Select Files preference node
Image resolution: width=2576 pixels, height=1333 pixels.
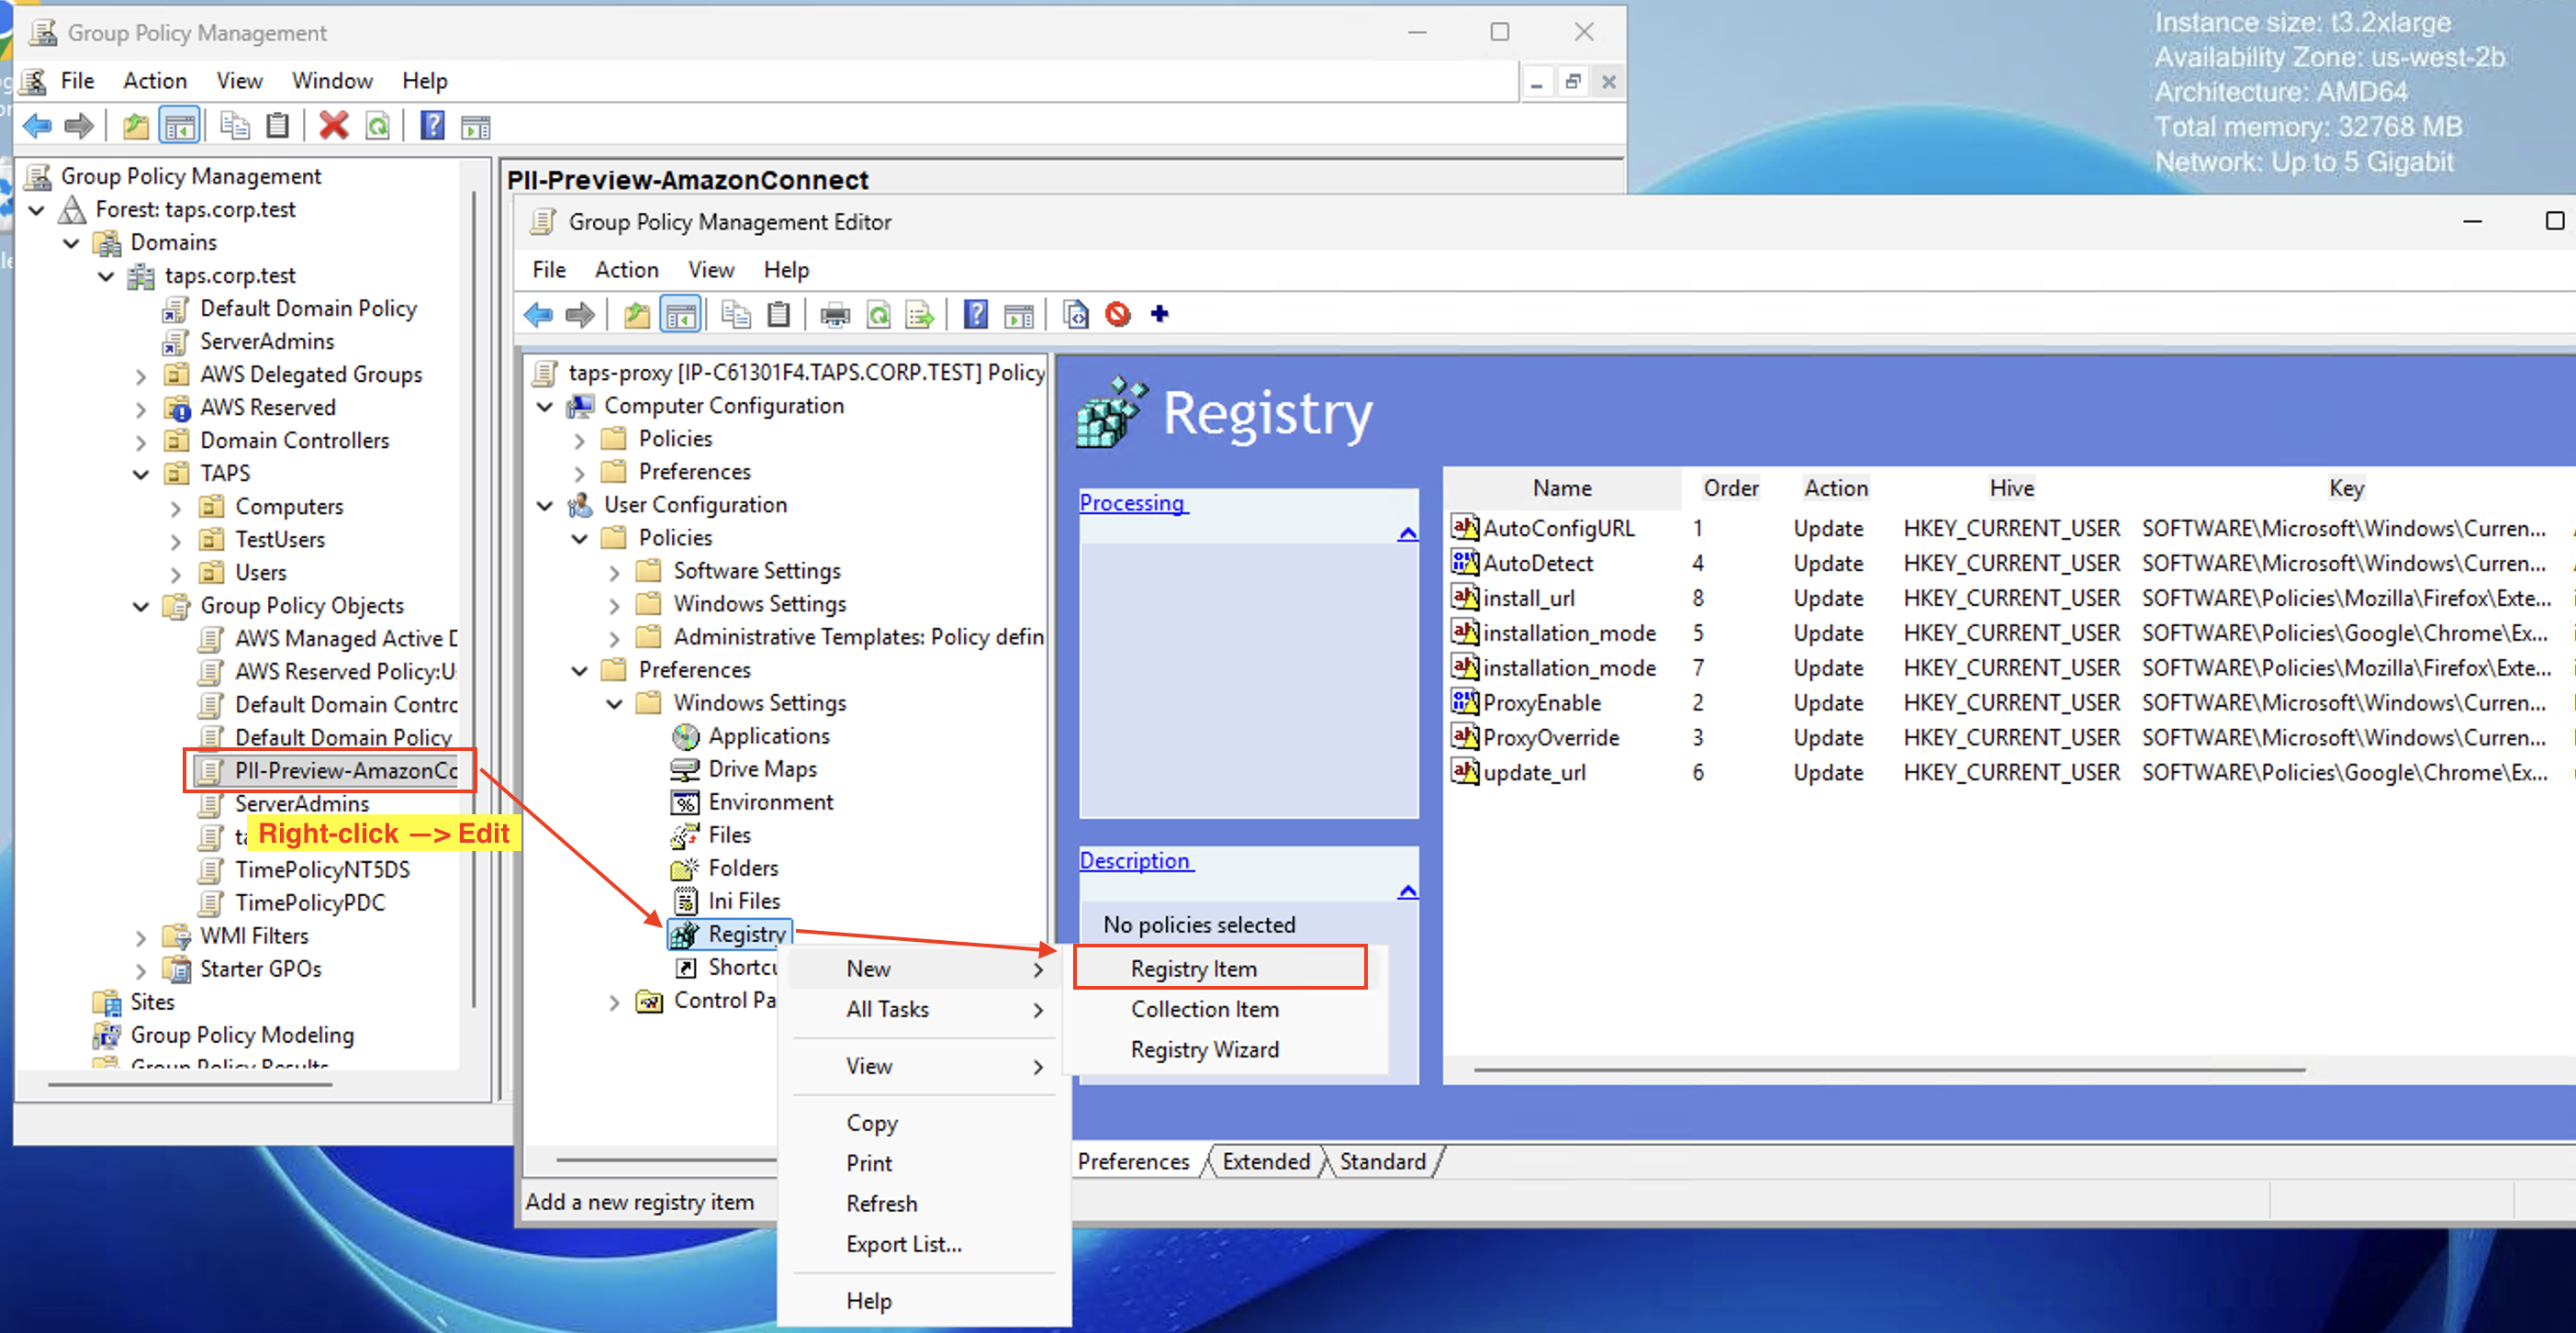[x=729, y=835]
